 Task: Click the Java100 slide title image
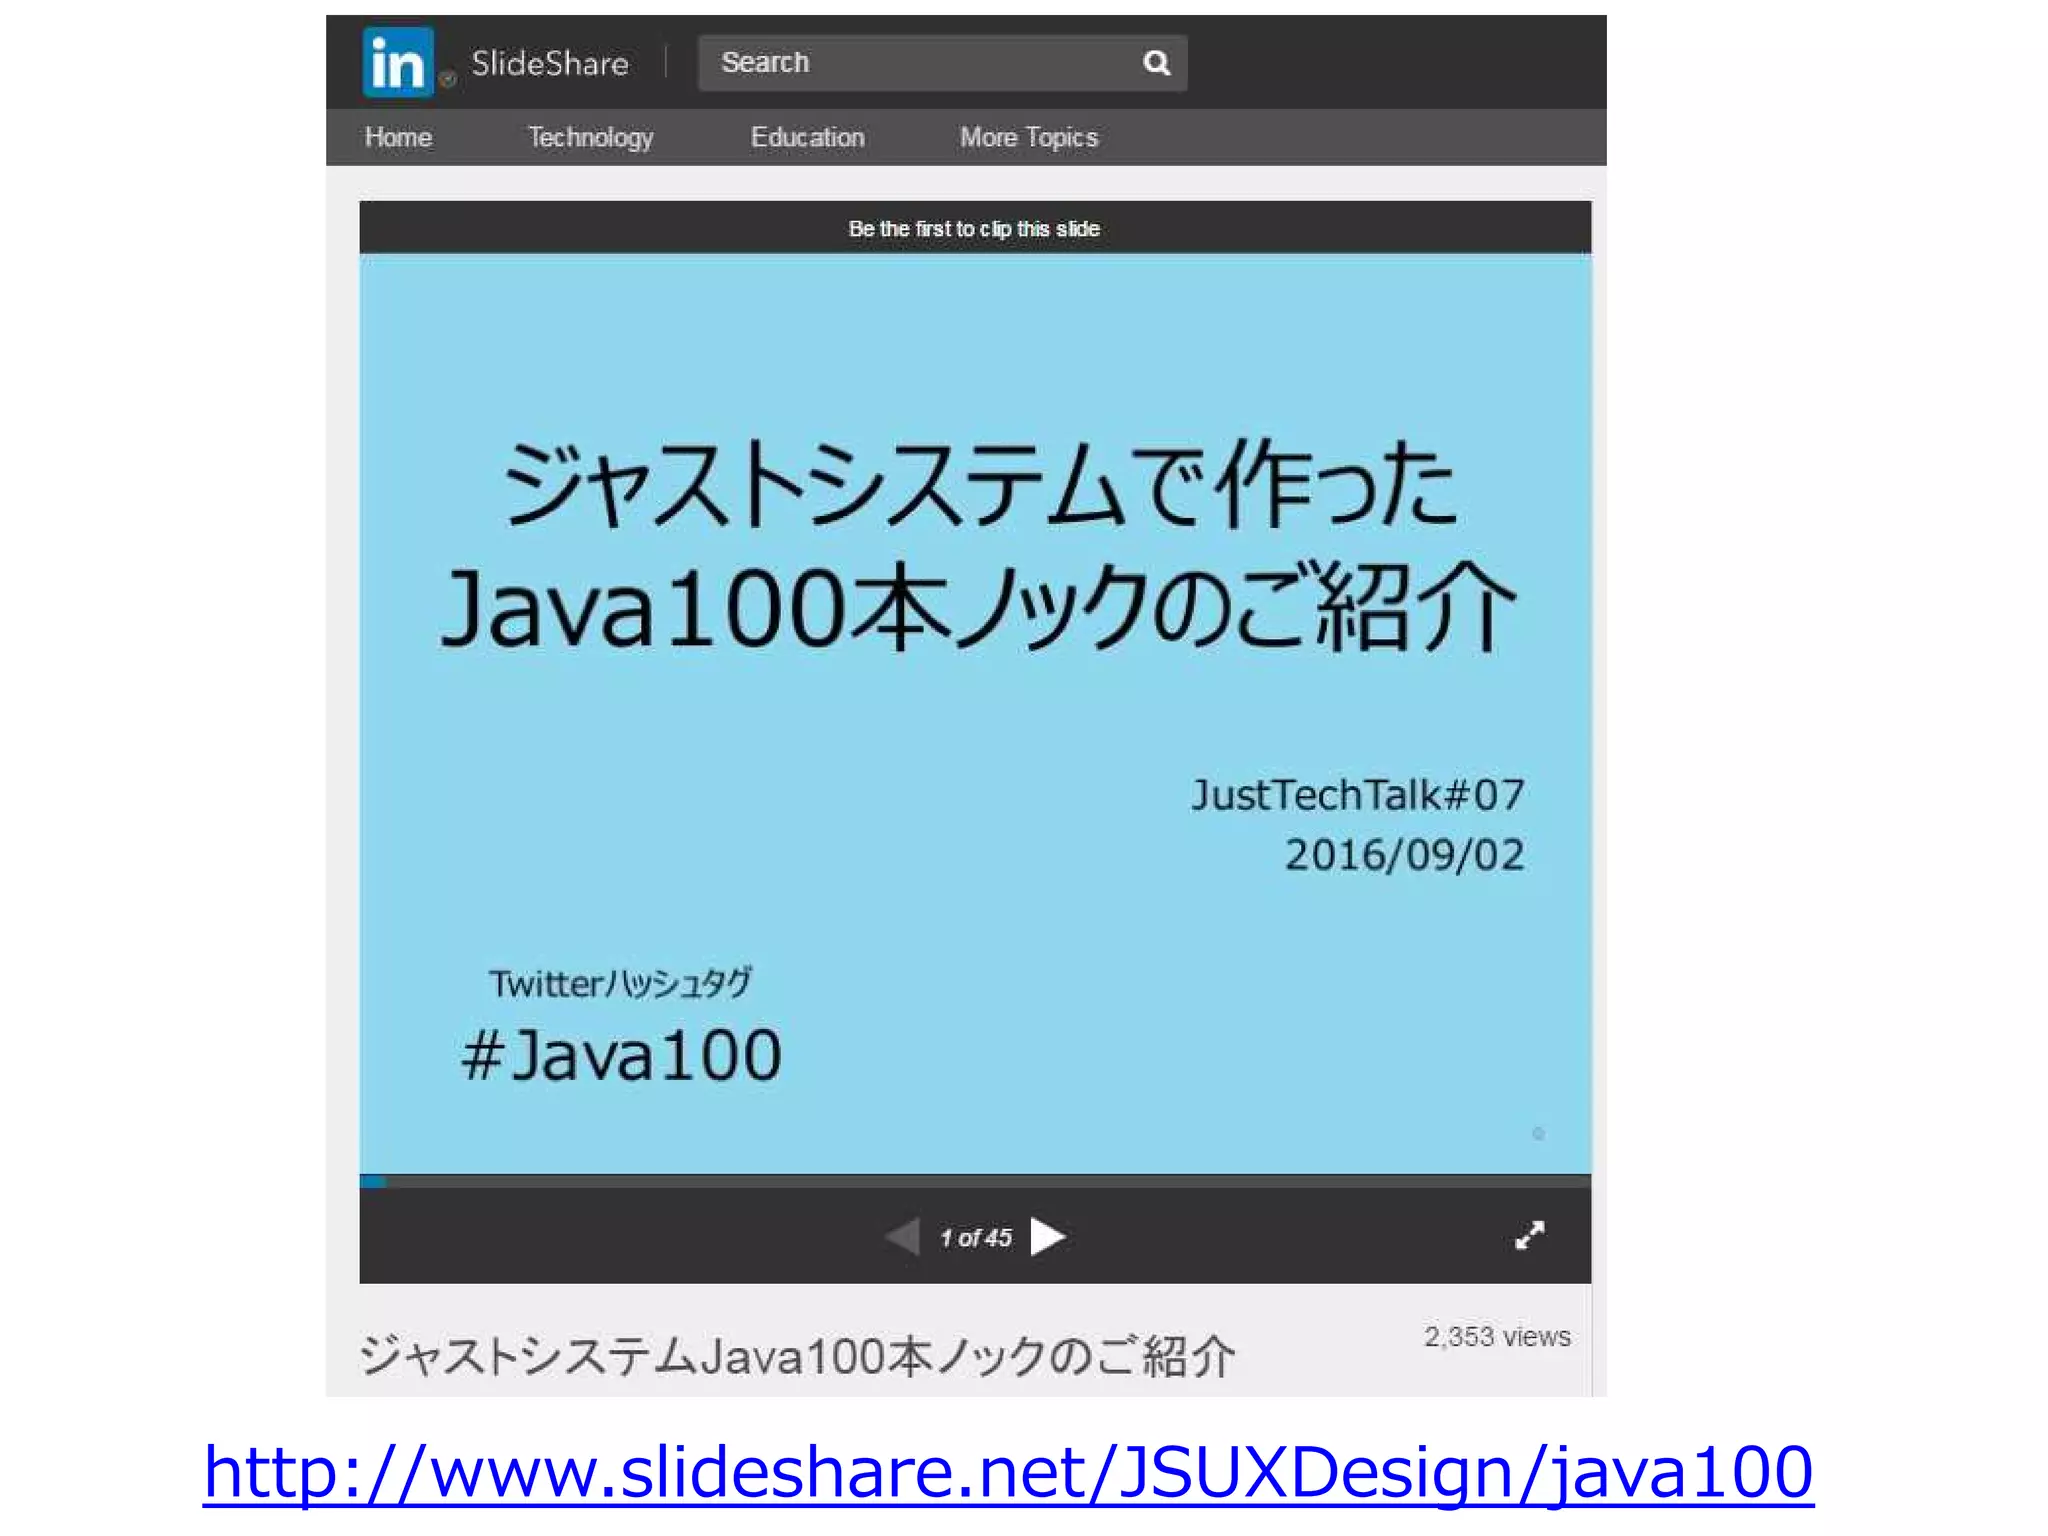[x=975, y=714]
